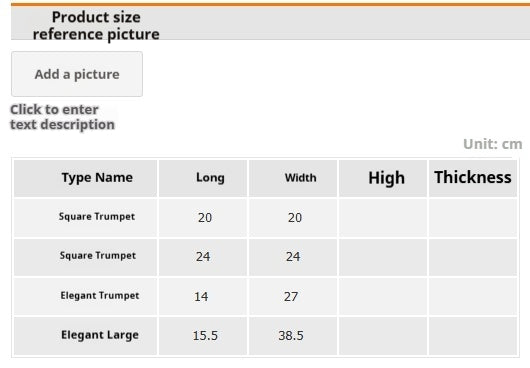Click Width value 27 for Elegant Trumpet

tap(293, 296)
